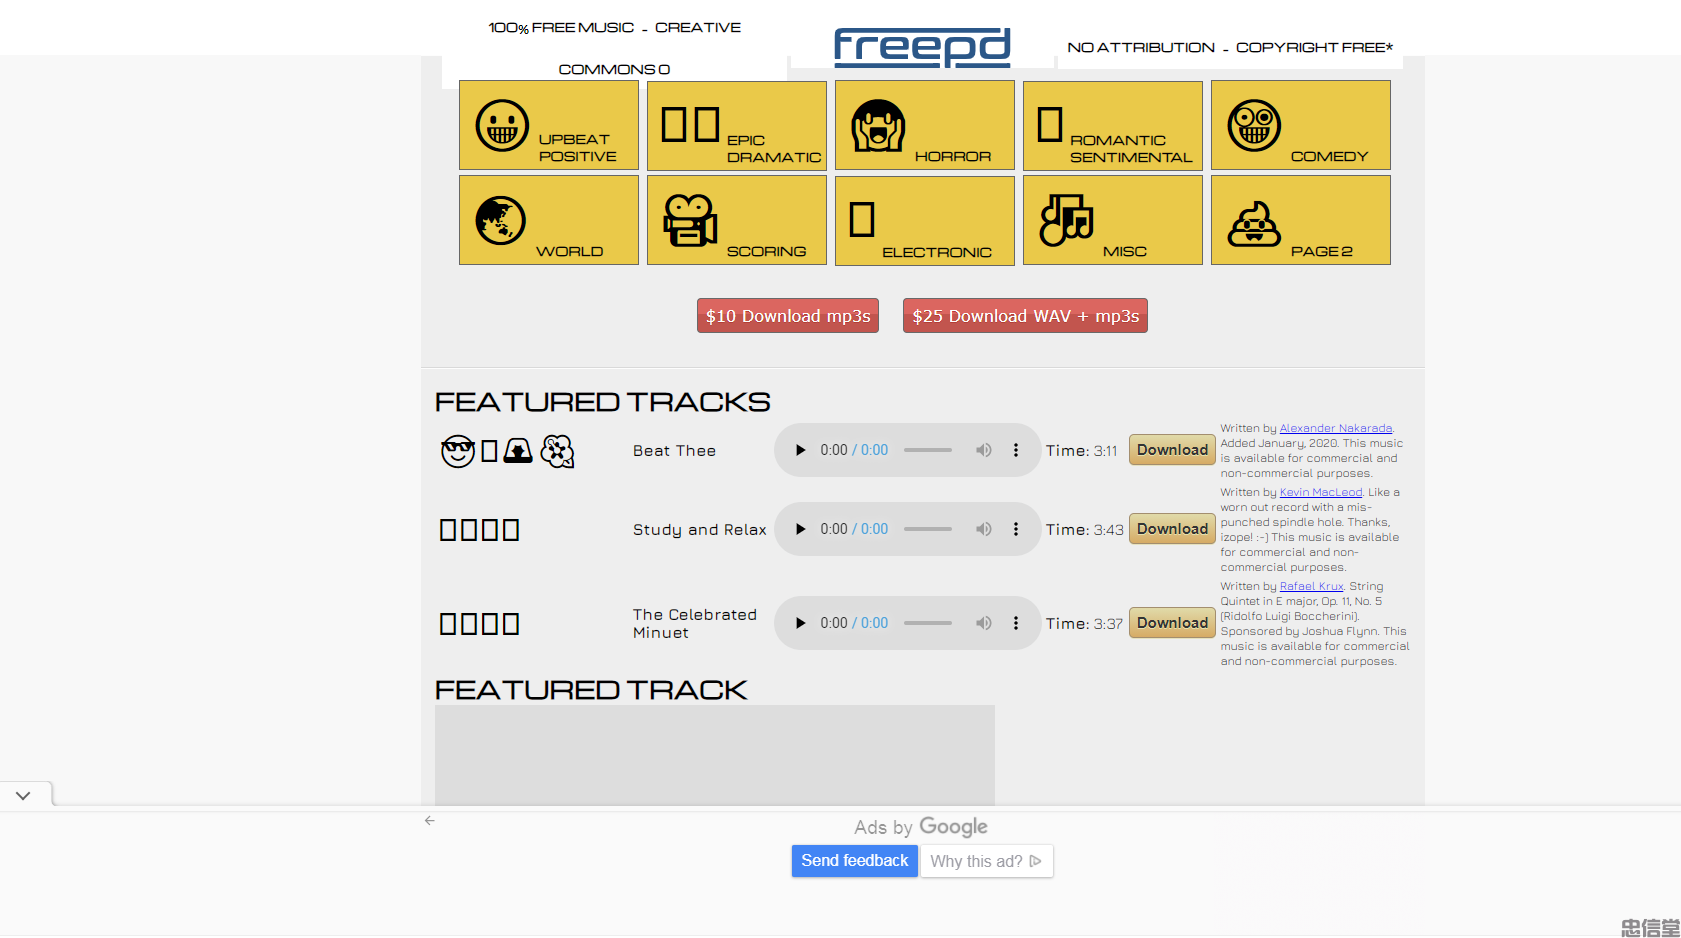Play the Study and Relax track

click(800, 529)
